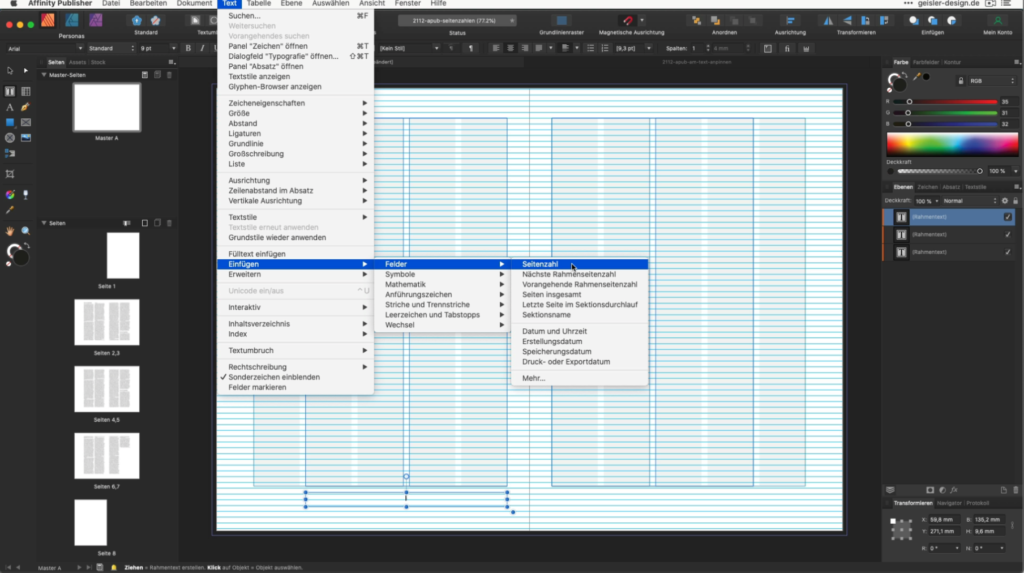The width and height of the screenshot is (1024, 573).
Task: Select the Picture Frame Rectangle tool
Action: point(25,122)
